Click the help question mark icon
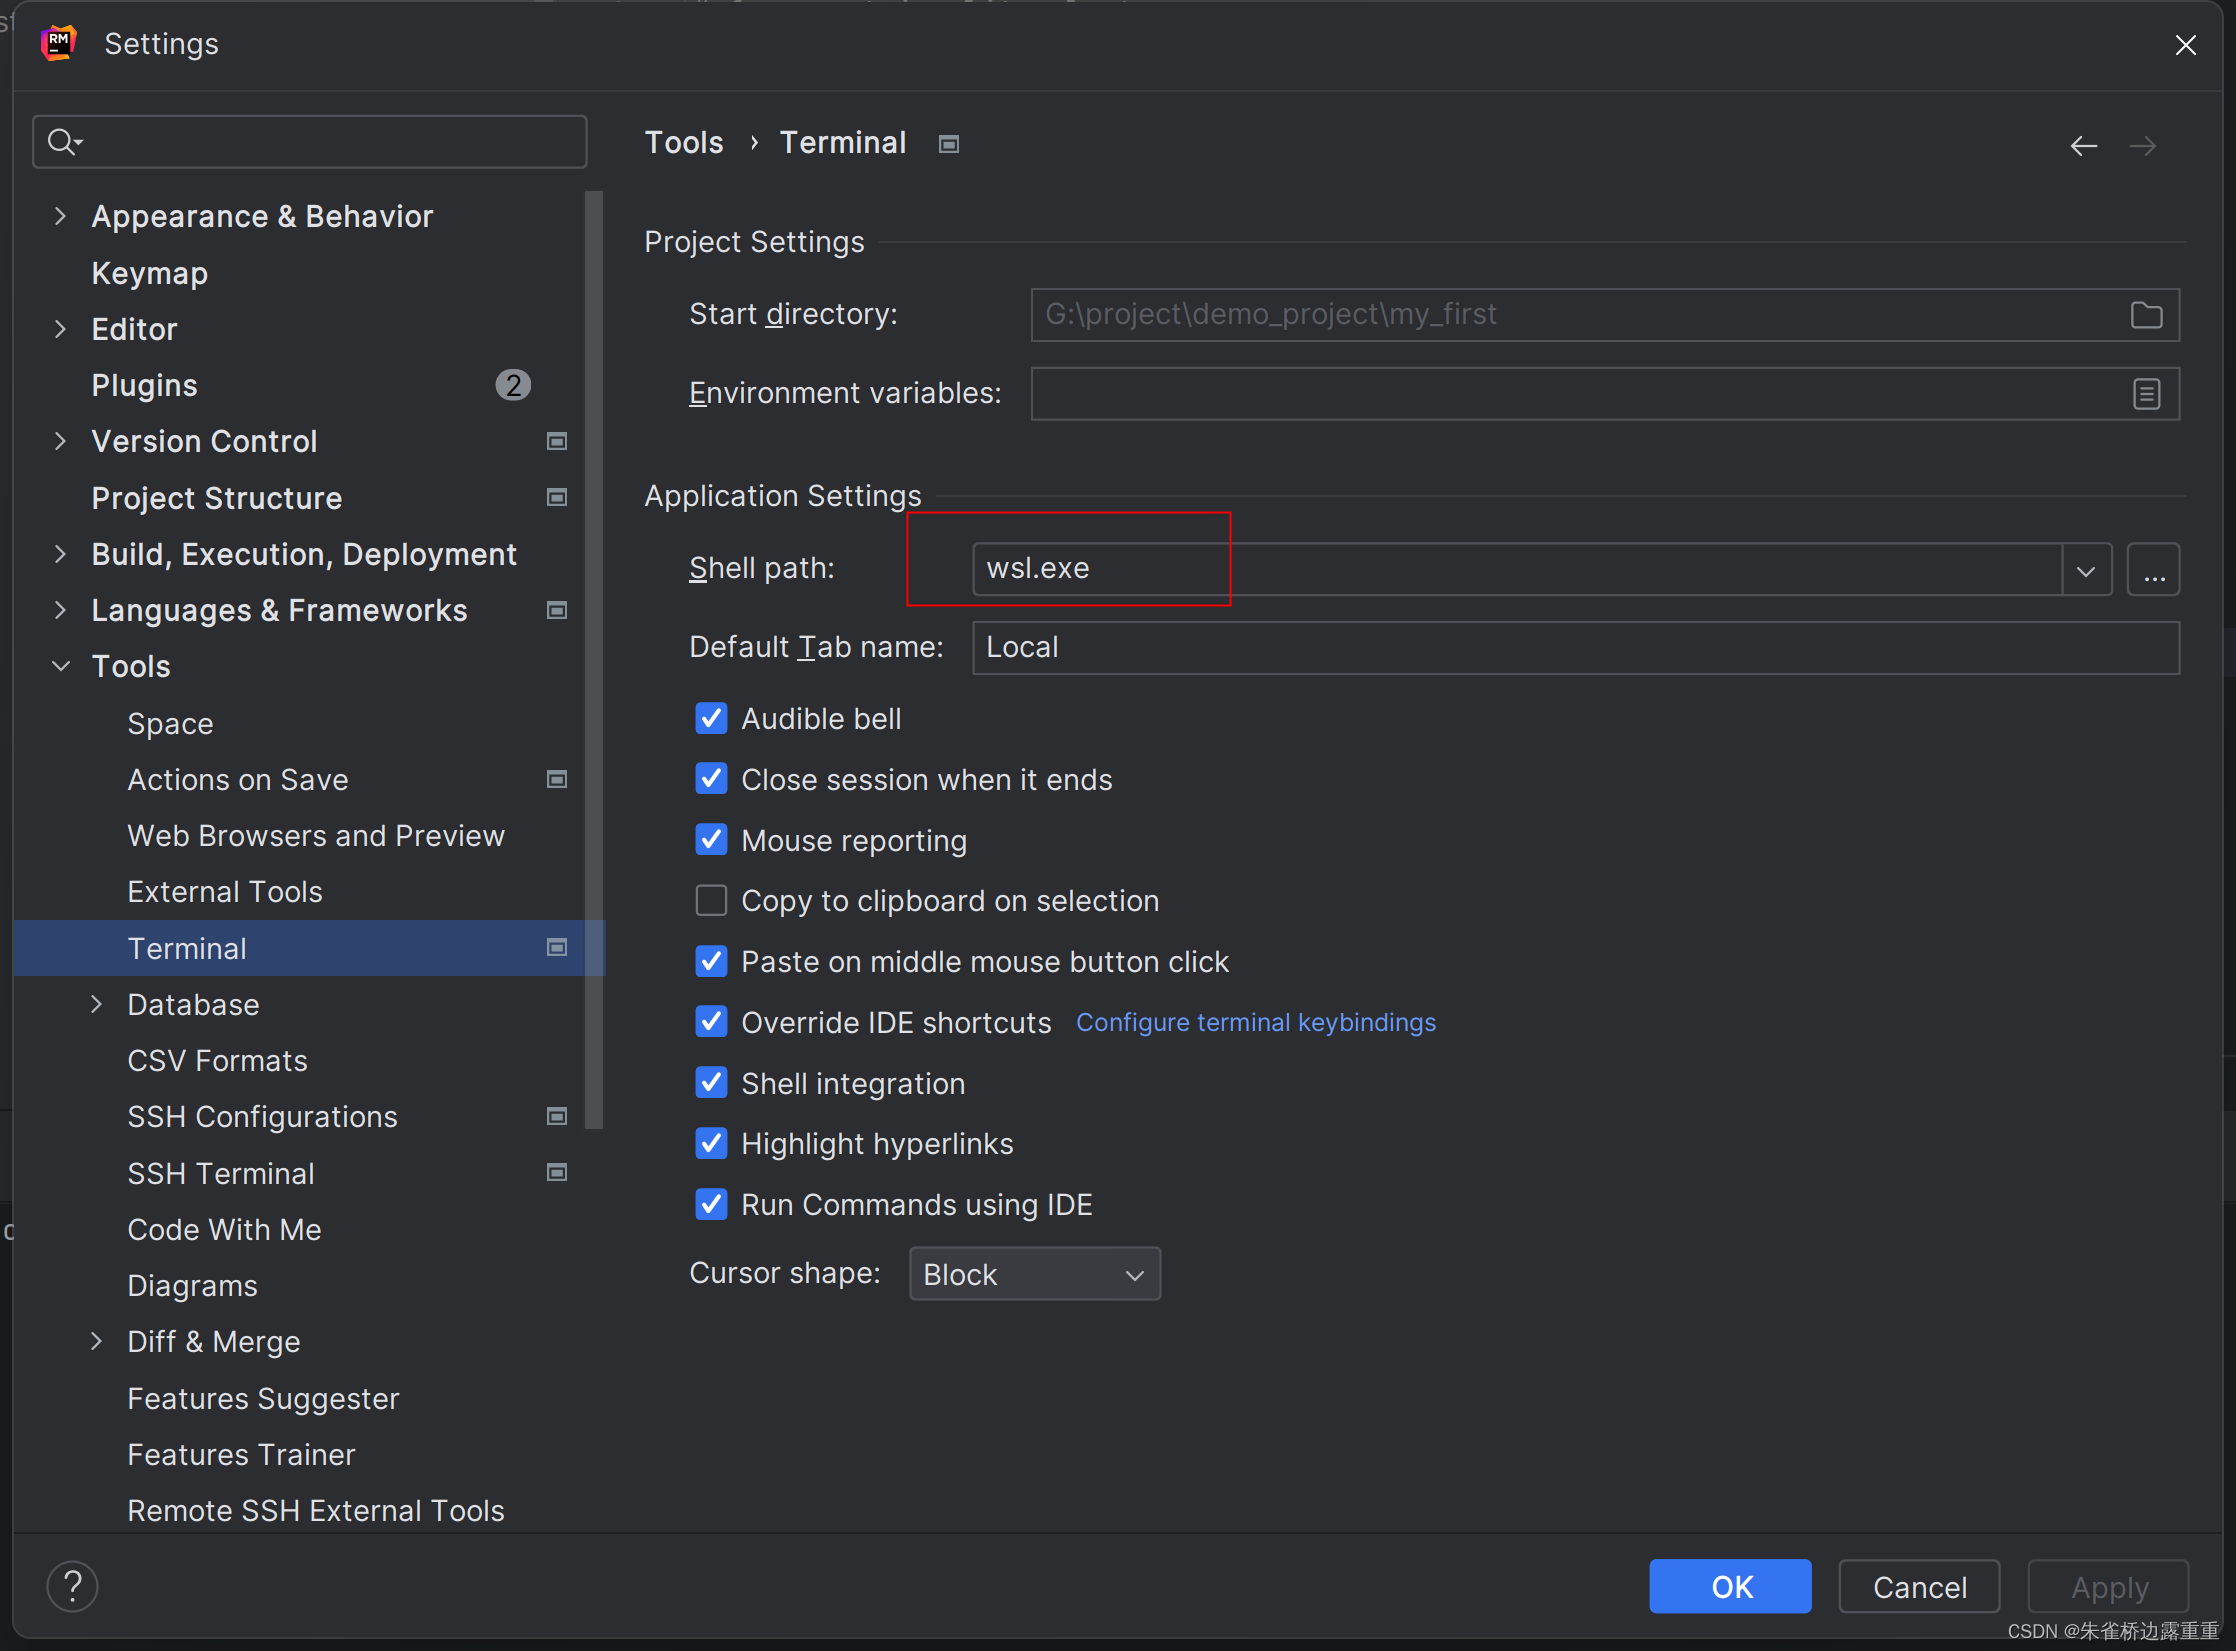This screenshot has width=2236, height=1651. (73, 1586)
